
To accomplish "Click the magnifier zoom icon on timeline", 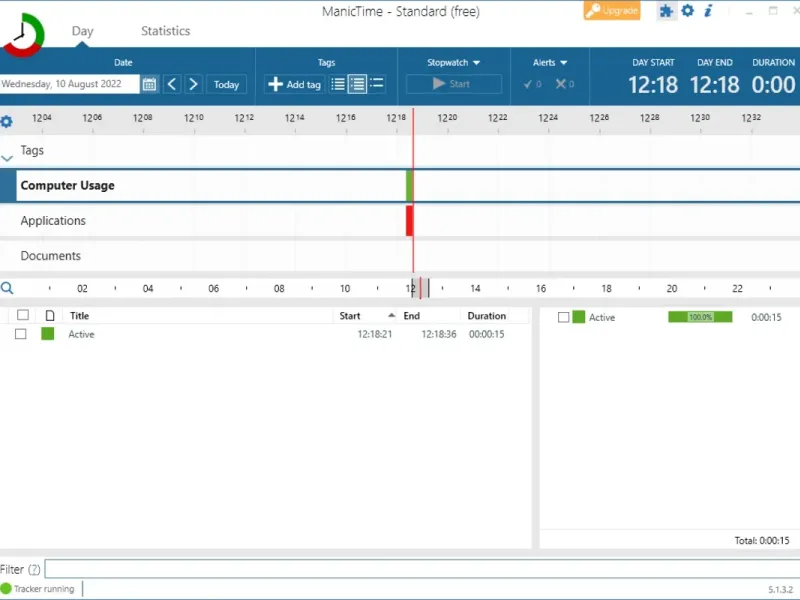I will [x=7, y=288].
